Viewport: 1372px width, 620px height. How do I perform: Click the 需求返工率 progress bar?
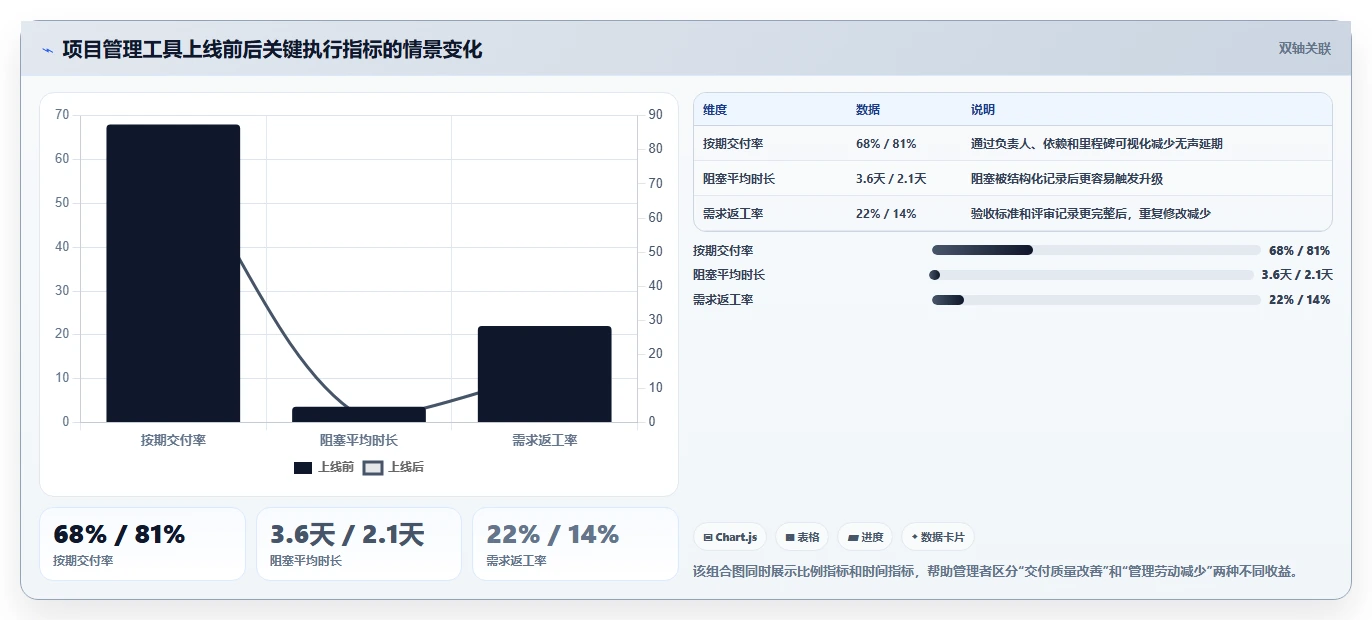pos(1096,300)
